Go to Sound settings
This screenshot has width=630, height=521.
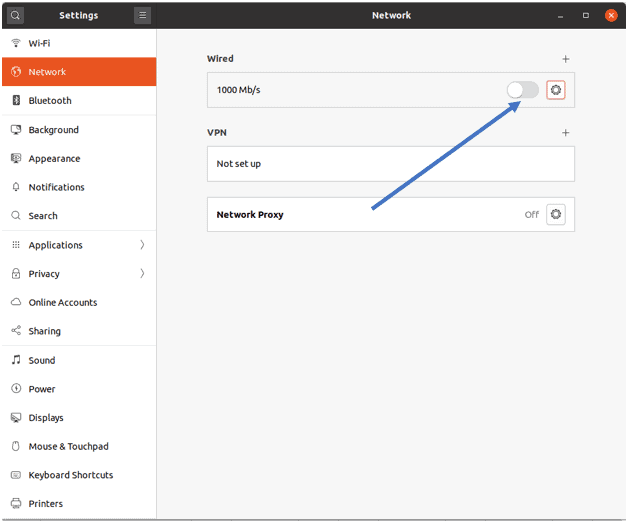pyautogui.click(x=79, y=360)
